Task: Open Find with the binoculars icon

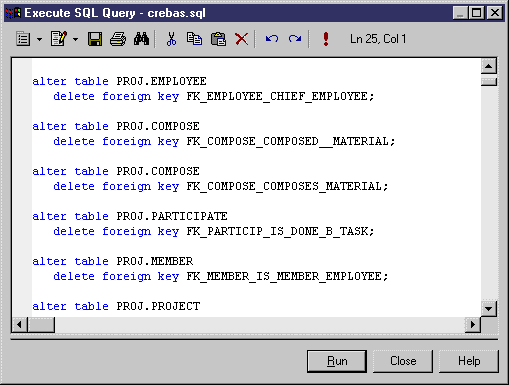Action: tap(141, 39)
